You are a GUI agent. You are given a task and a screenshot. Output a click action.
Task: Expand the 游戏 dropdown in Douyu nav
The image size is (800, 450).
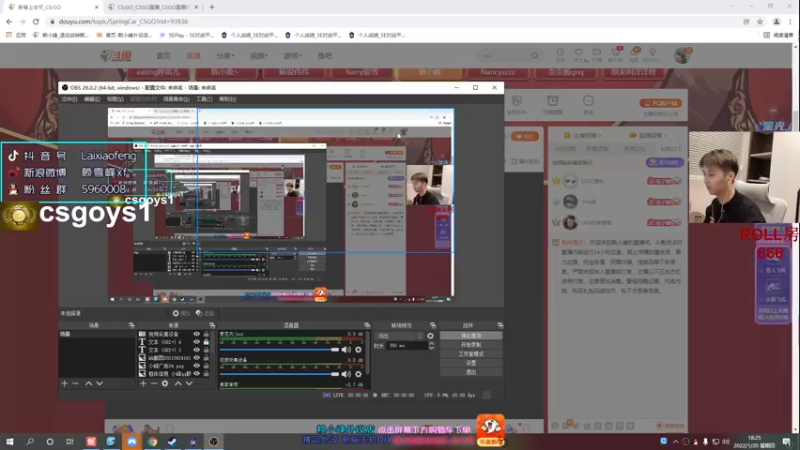coord(293,56)
